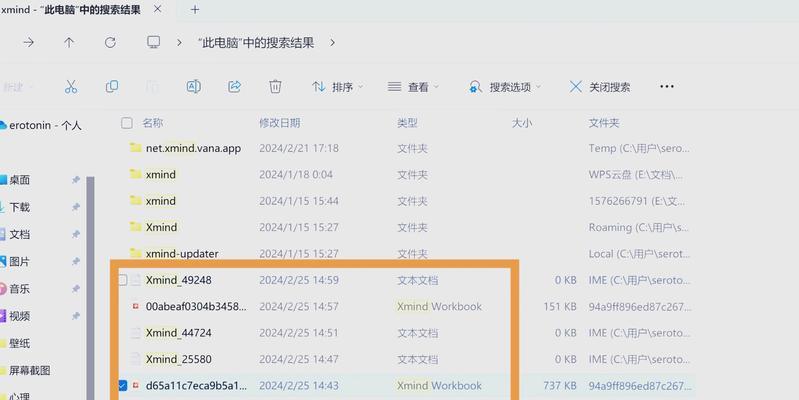Go up one folder level
Screen dimensions: 799x400
[x=69, y=43]
